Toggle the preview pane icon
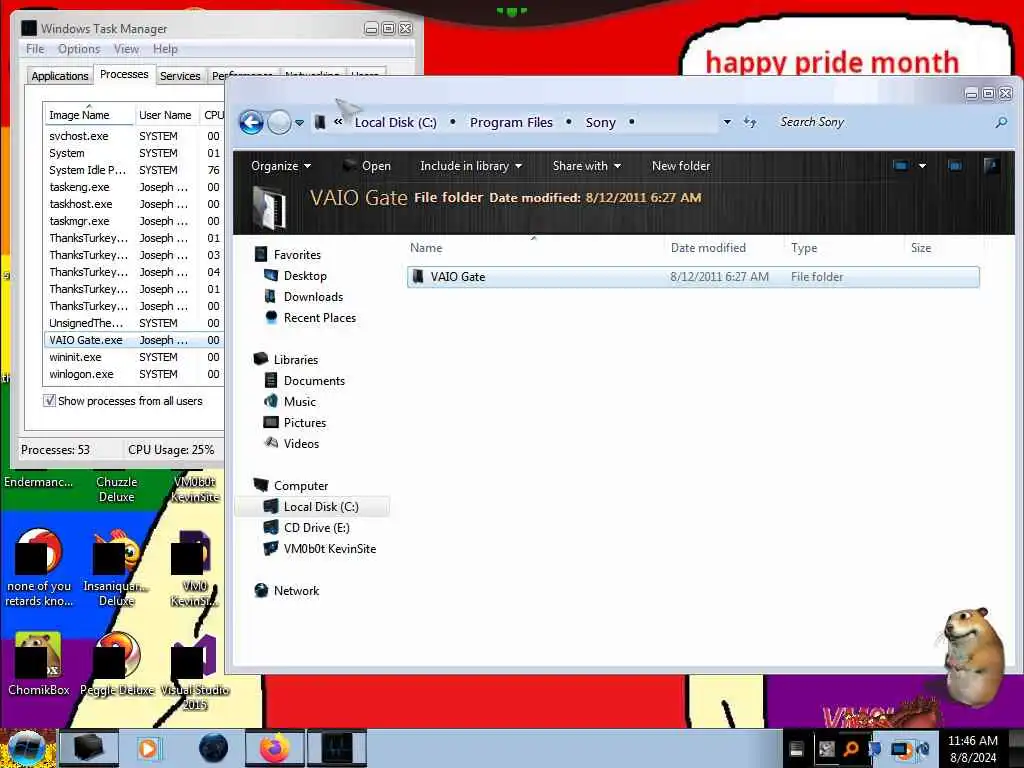 pos(955,166)
